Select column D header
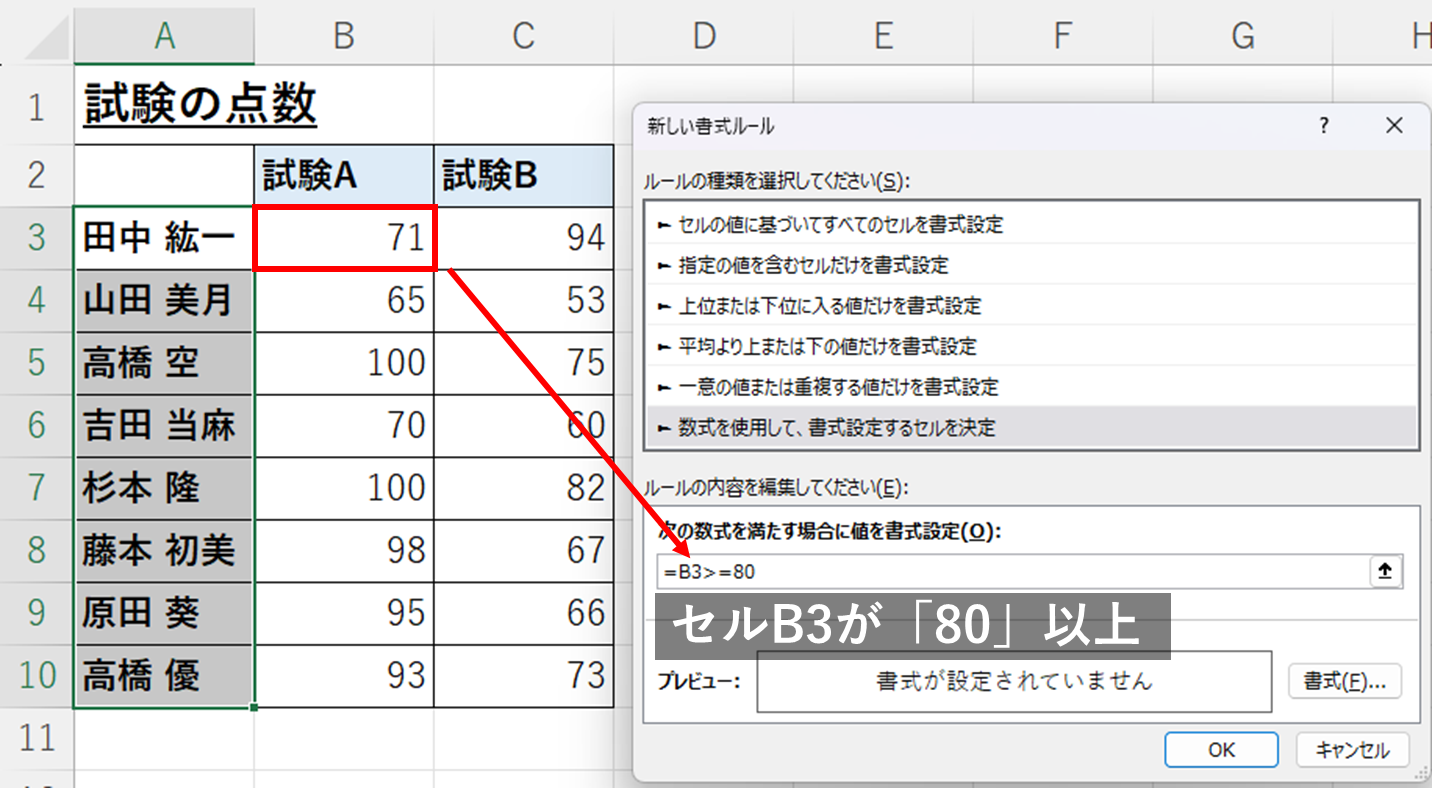Image resolution: width=1432 pixels, height=788 pixels. [704, 37]
